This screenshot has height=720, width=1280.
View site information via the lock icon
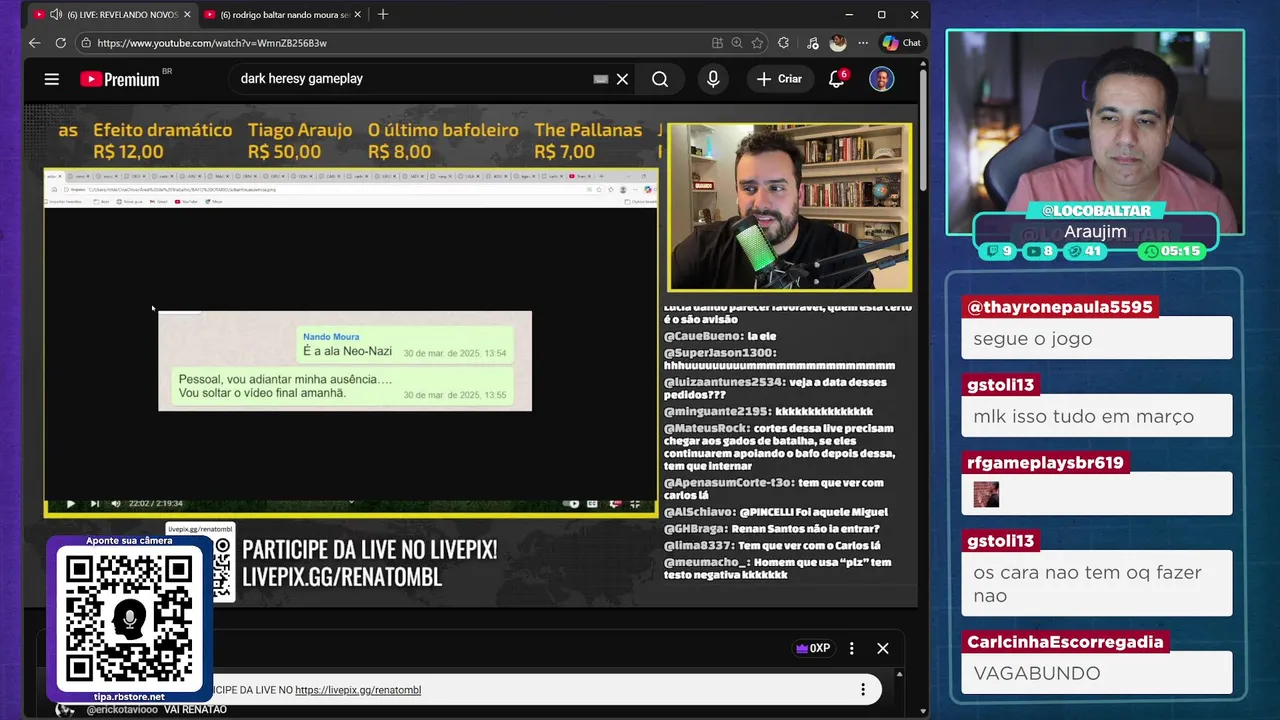[x=86, y=43]
